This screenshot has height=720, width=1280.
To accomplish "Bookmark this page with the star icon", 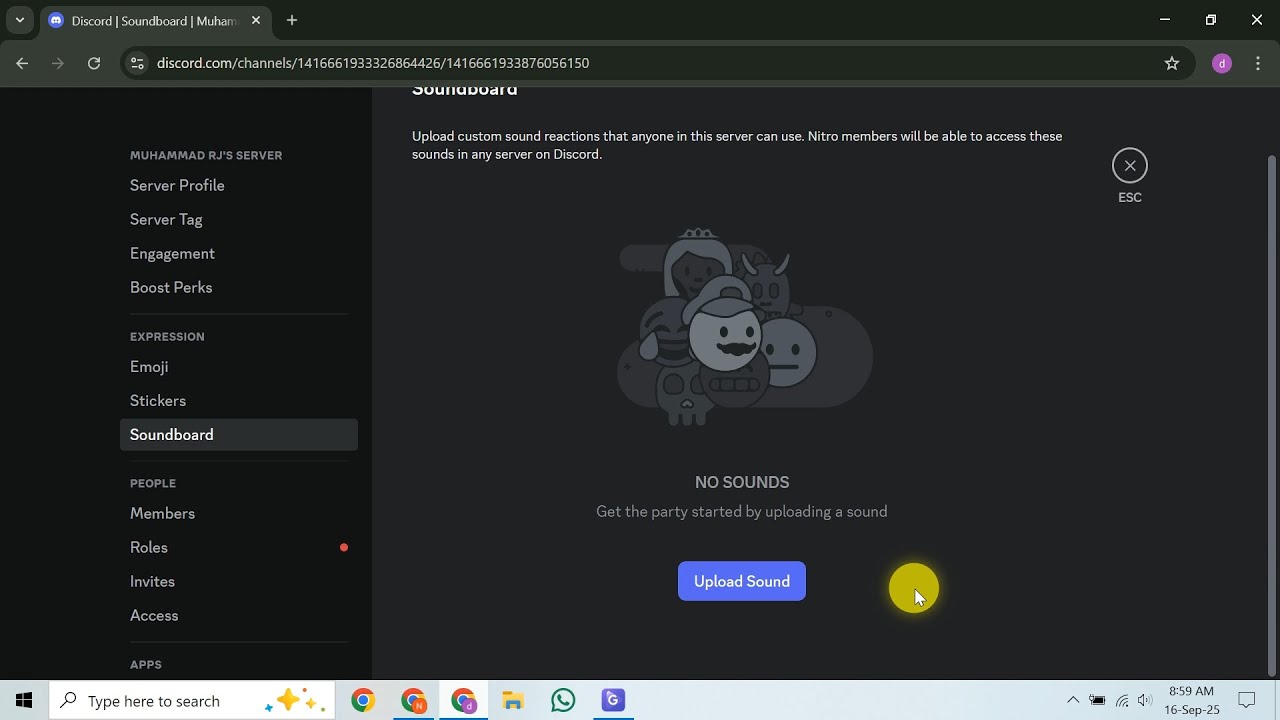I will point(1172,63).
